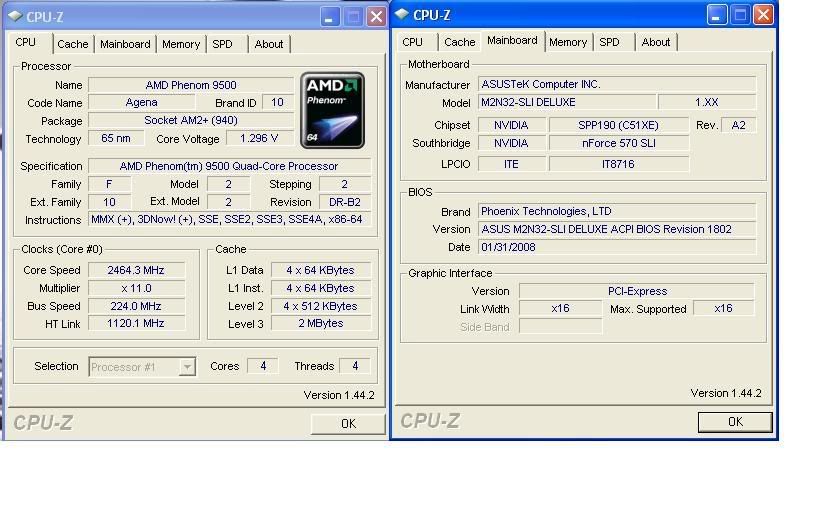Click the AMD Phenom 9500 name field

(191, 85)
